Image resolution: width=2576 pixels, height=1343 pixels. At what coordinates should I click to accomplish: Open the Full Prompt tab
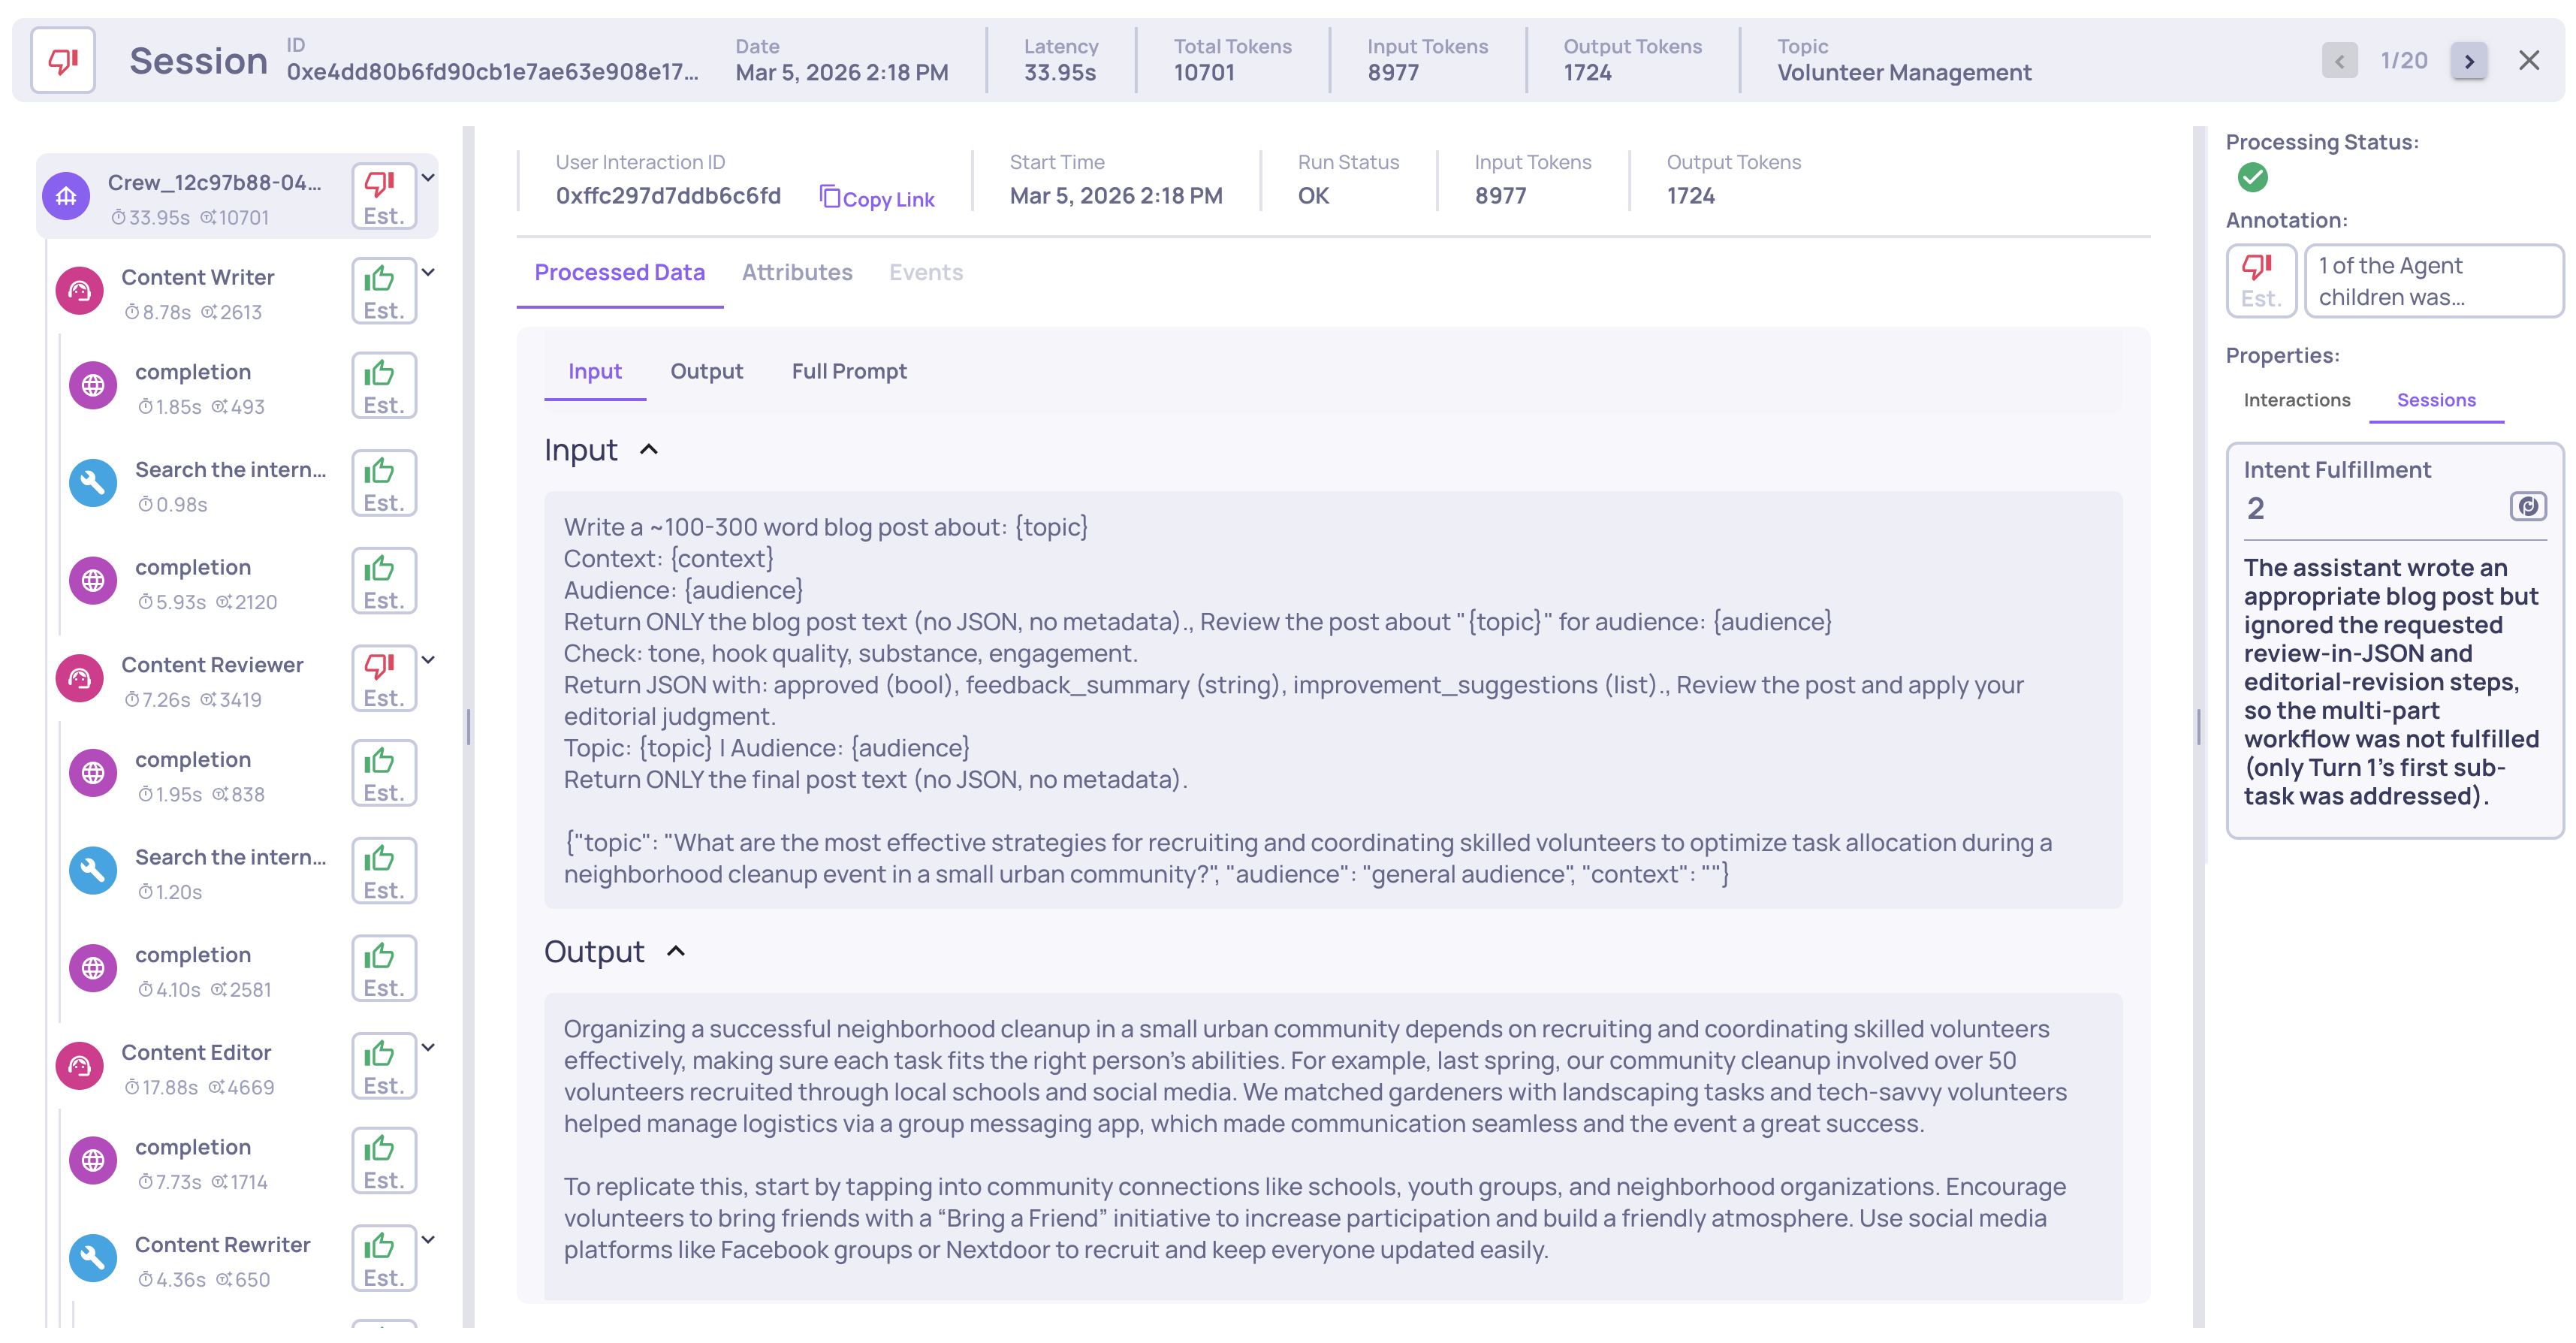pos(848,372)
